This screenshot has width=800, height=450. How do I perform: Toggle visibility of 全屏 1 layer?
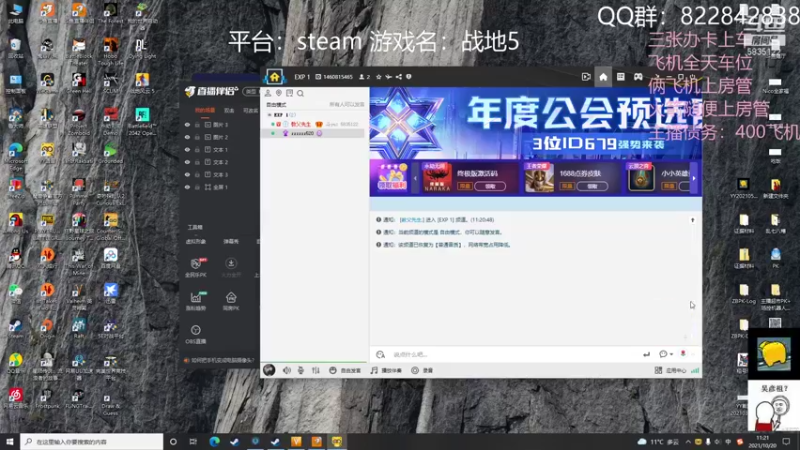pyautogui.click(x=187, y=187)
